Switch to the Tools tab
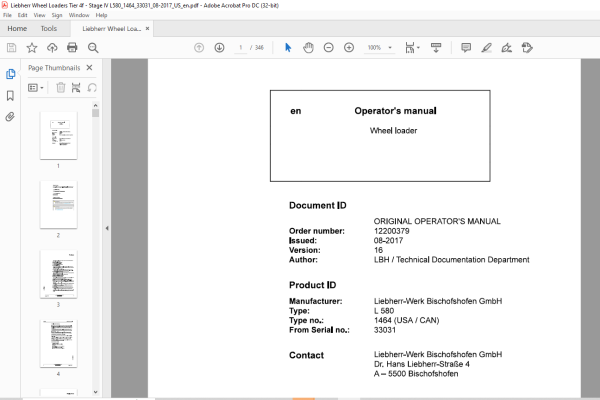The image size is (600, 400). pyautogui.click(x=49, y=29)
